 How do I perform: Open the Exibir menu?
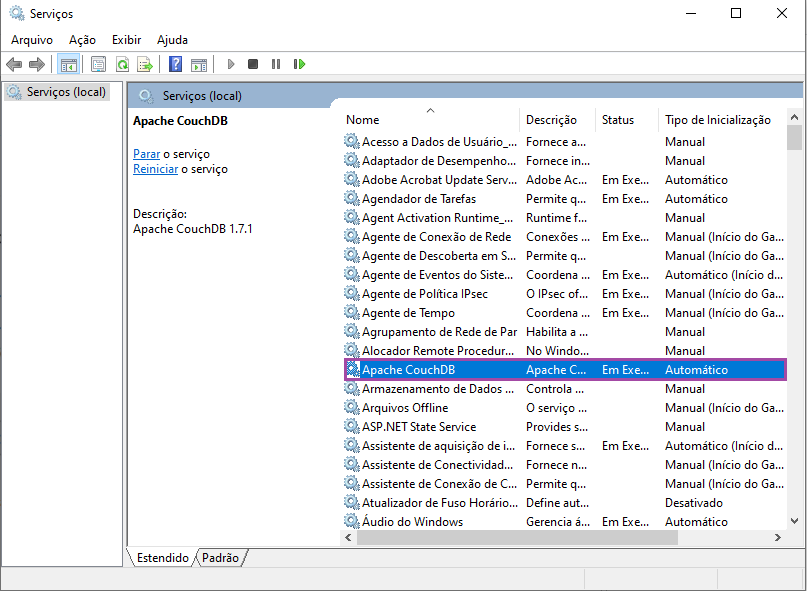click(126, 40)
